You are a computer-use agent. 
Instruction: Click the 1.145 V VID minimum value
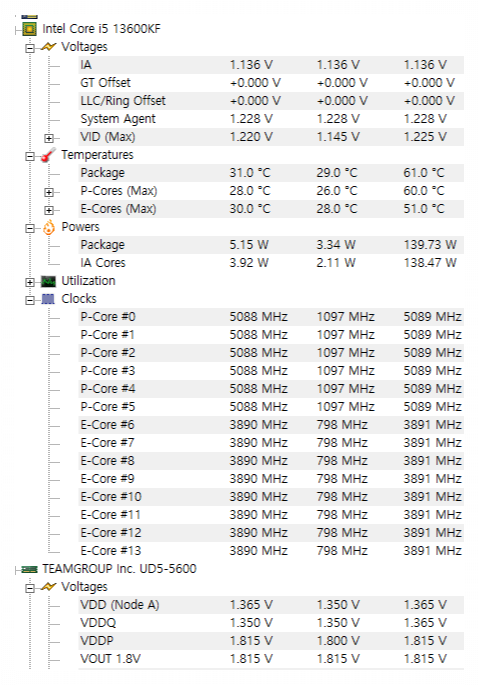click(x=338, y=137)
